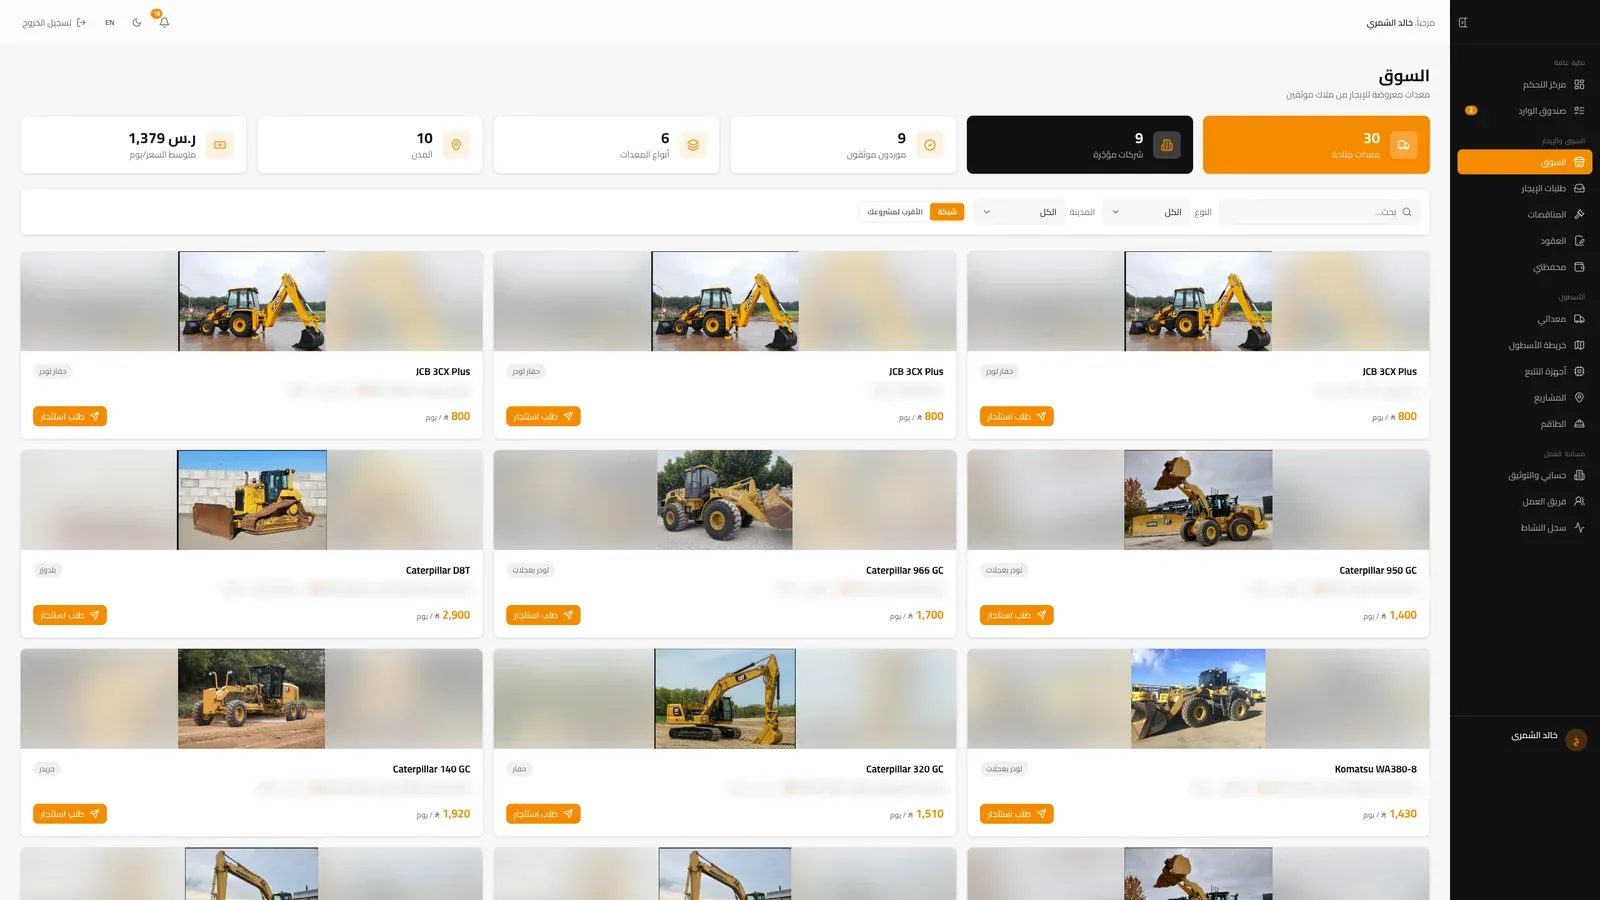
Task: Click the pin icon beside المشاريع
Action: point(1579,398)
